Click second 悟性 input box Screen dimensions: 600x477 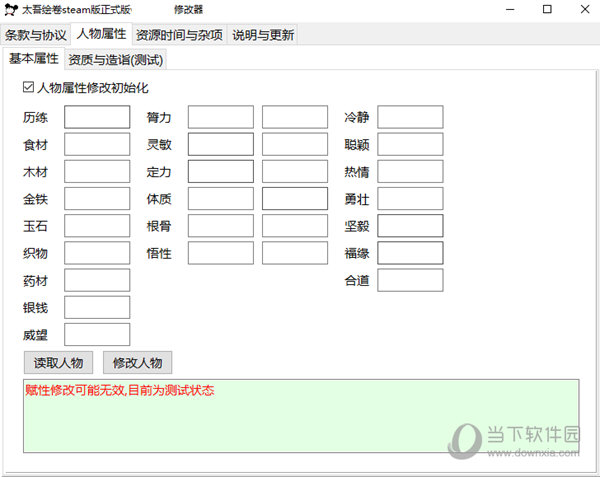point(295,253)
